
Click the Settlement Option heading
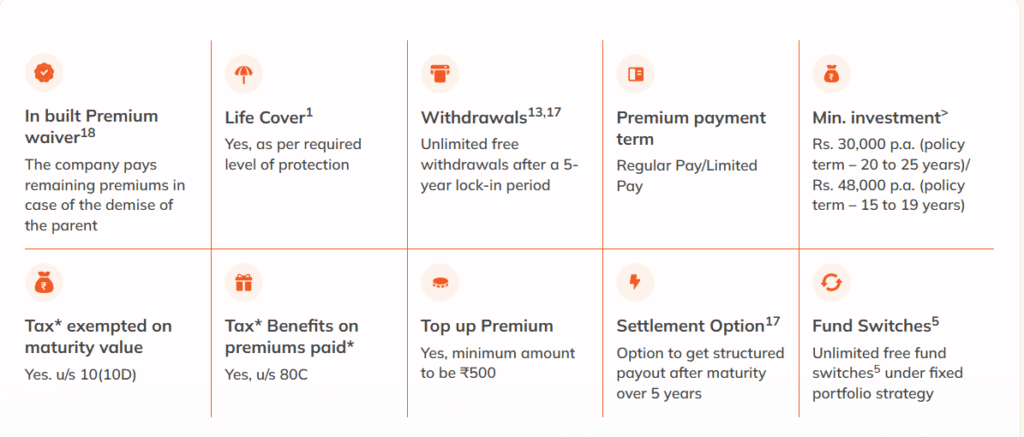pos(699,325)
